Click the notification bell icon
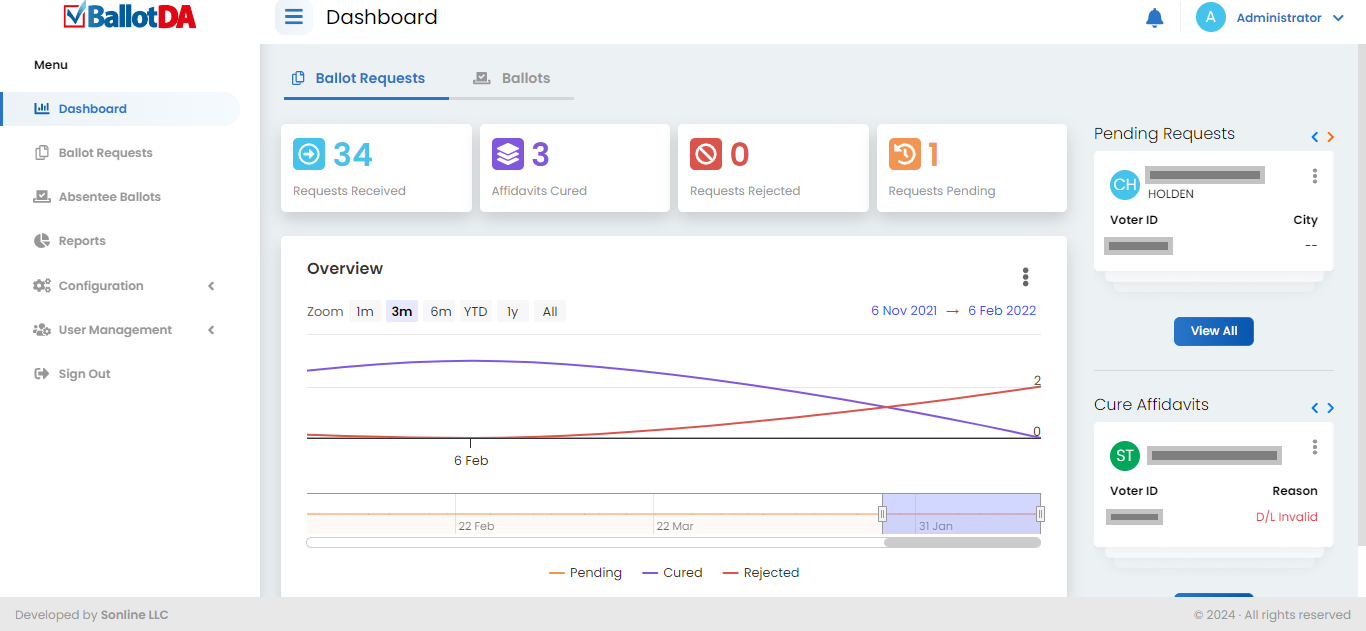The width and height of the screenshot is (1366, 631). point(1154,18)
